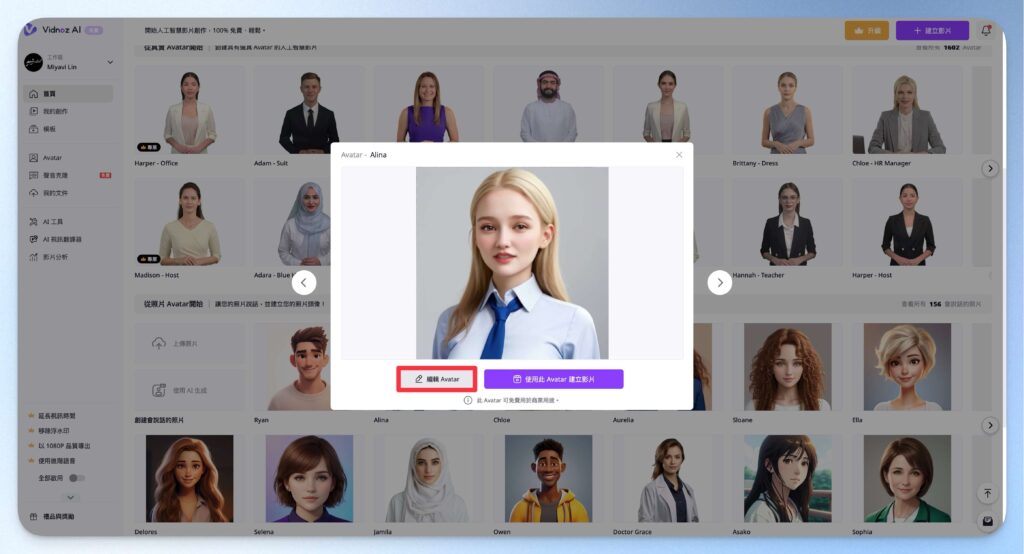
Task: Go to previous avatar with left arrow
Action: pos(304,283)
